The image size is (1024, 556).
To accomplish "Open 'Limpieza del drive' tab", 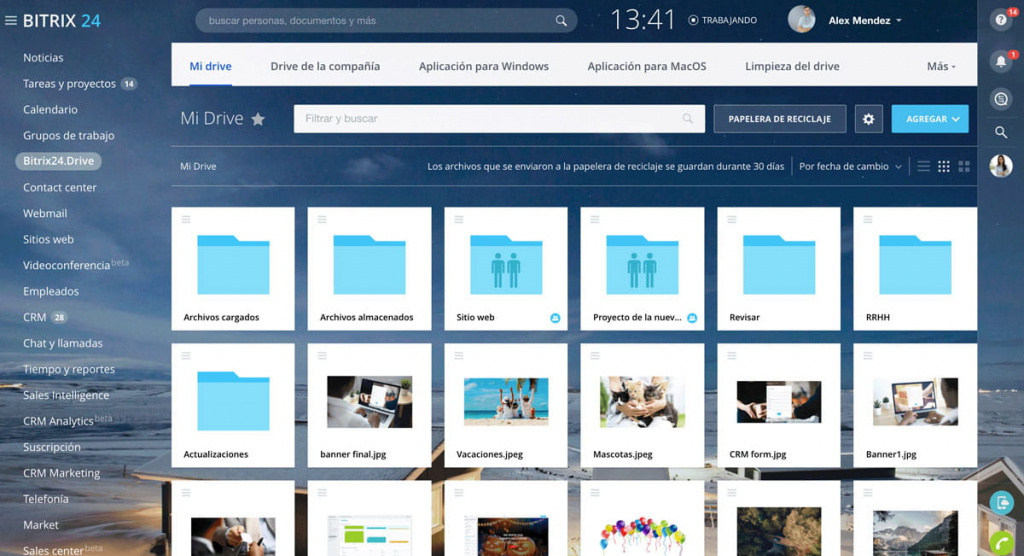I will tap(792, 66).
